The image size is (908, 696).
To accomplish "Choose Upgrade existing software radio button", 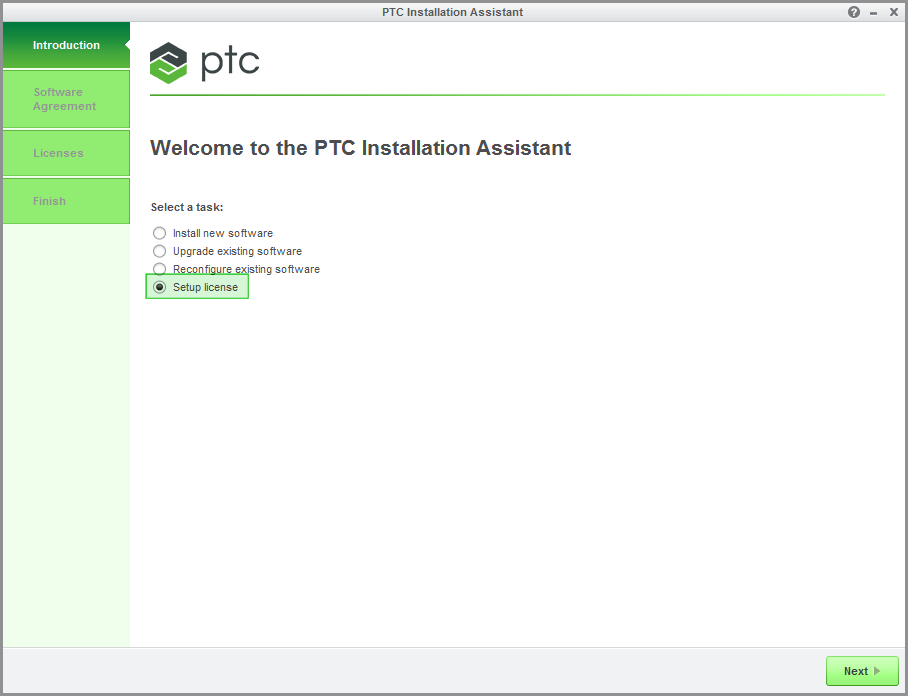I will (x=159, y=251).
